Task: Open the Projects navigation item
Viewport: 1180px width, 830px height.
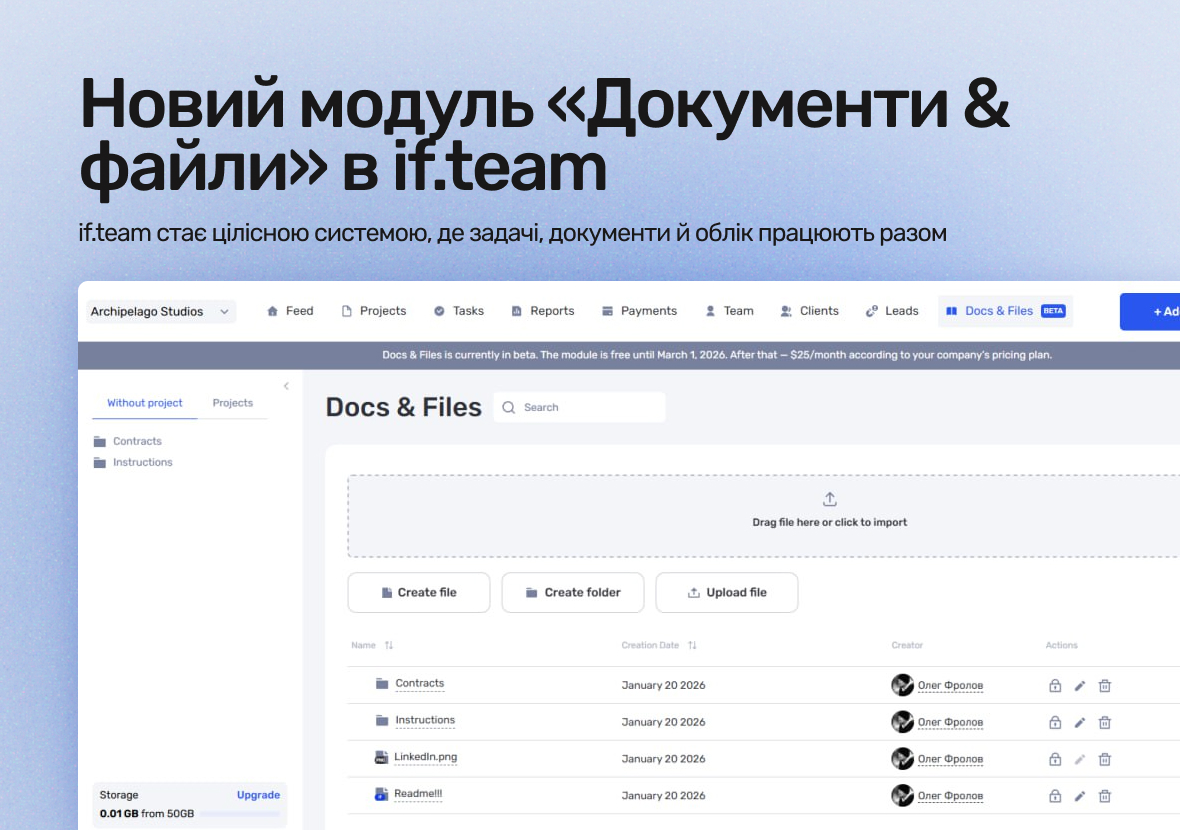Action: (374, 311)
